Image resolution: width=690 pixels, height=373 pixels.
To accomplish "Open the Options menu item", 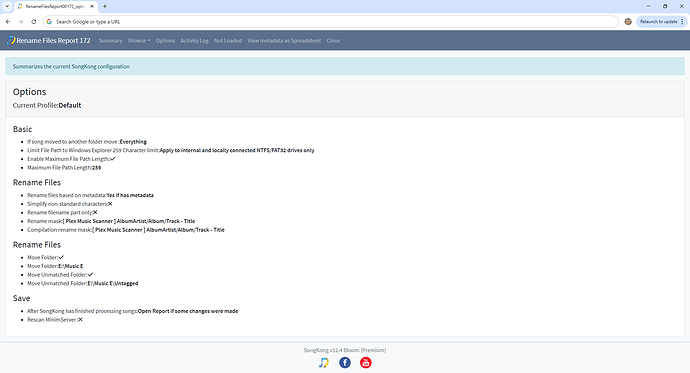I will (x=165, y=40).
